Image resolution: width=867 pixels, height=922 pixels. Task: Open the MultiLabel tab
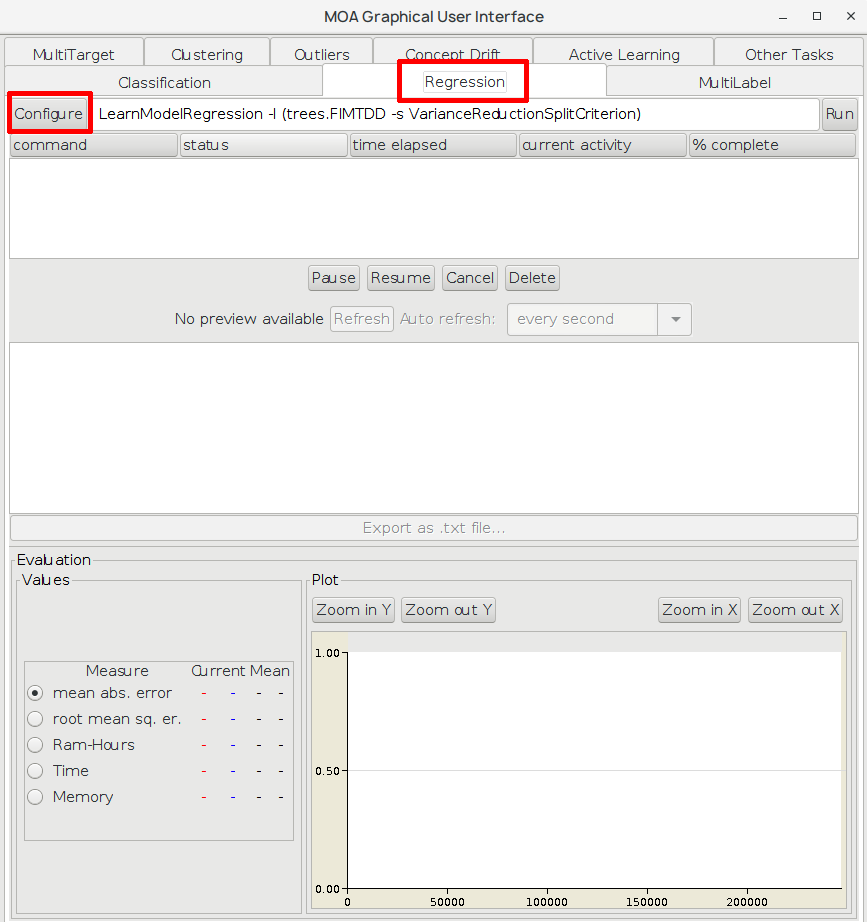click(734, 82)
